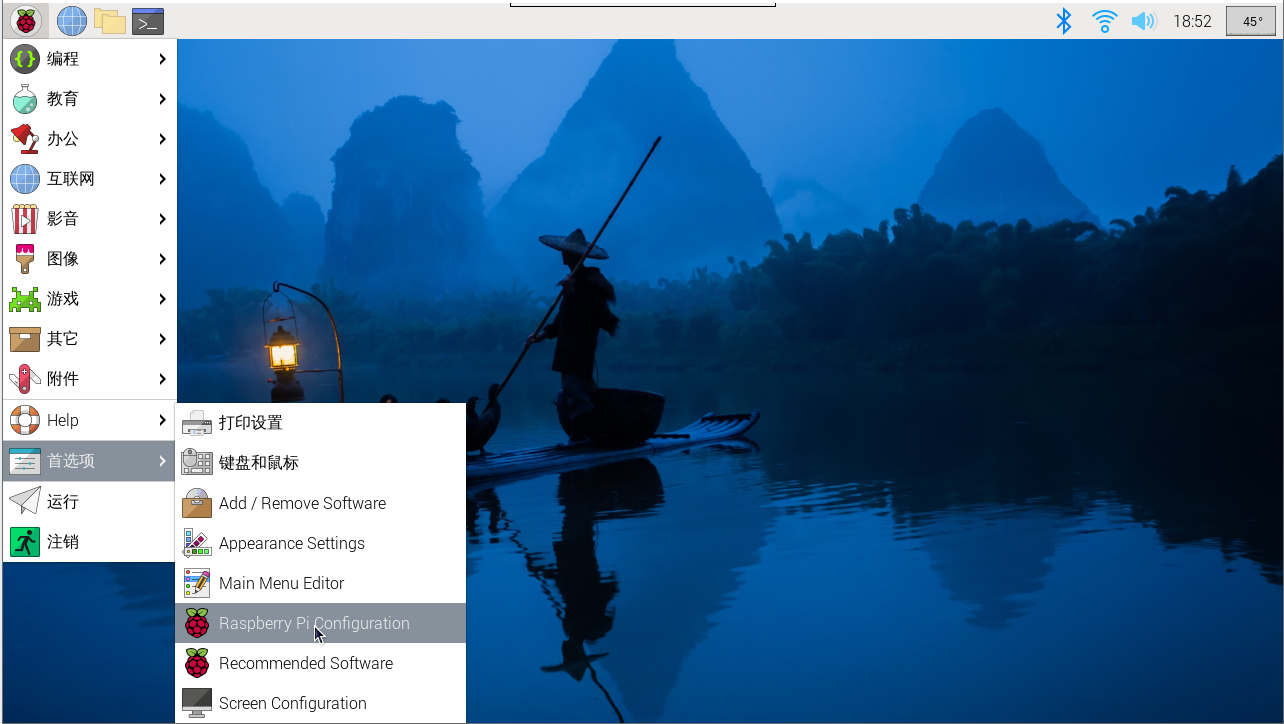
Task: Open Screen Configuration monitor icon
Action: pyautogui.click(x=197, y=703)
